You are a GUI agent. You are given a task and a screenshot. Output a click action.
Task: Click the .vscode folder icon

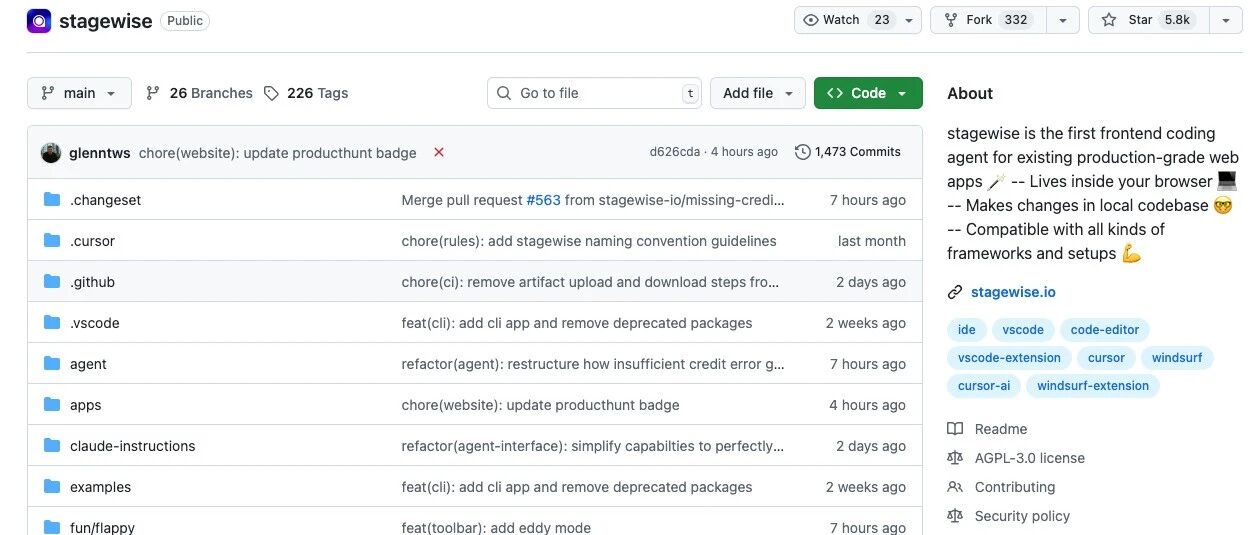point(52,323)
